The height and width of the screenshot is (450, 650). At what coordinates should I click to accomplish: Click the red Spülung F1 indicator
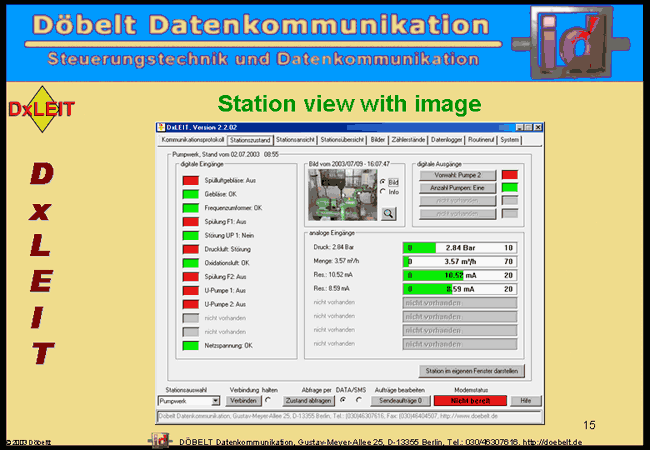point(191,222)
